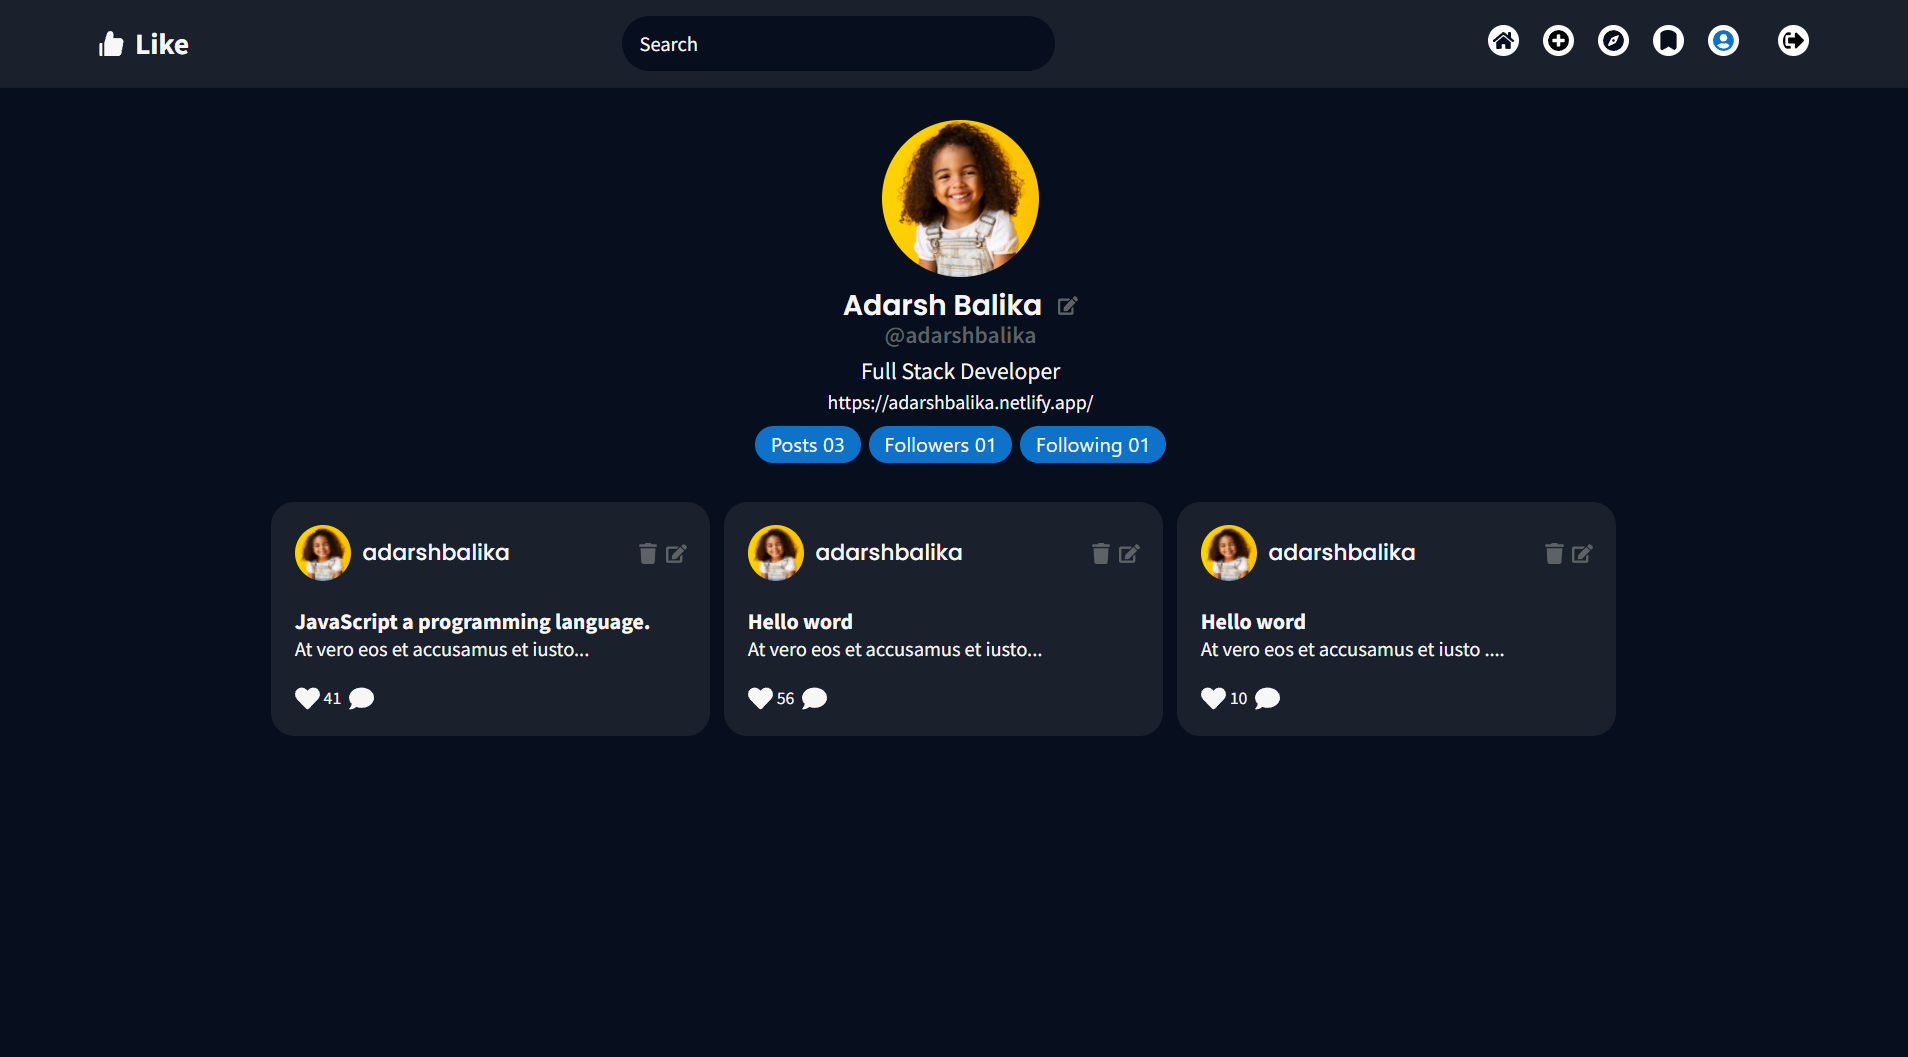This screenshot has width=1908, height=1057.
Task: Click excerpt text under JavaScript post title
Action: coord(442,650)
